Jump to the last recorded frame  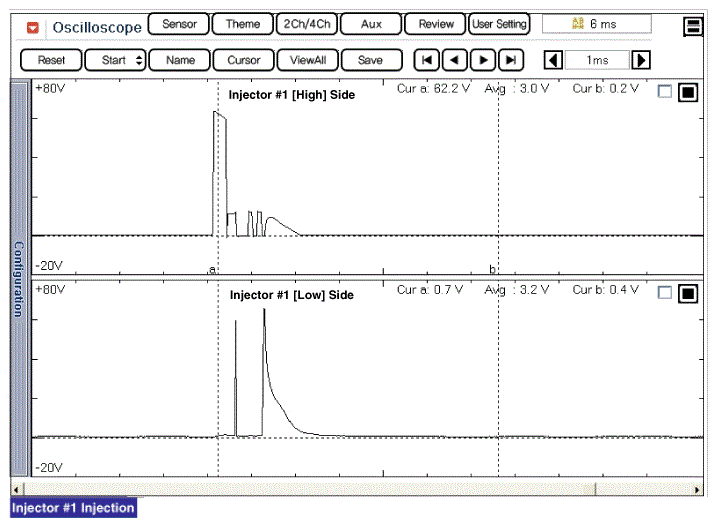[511, 60]
